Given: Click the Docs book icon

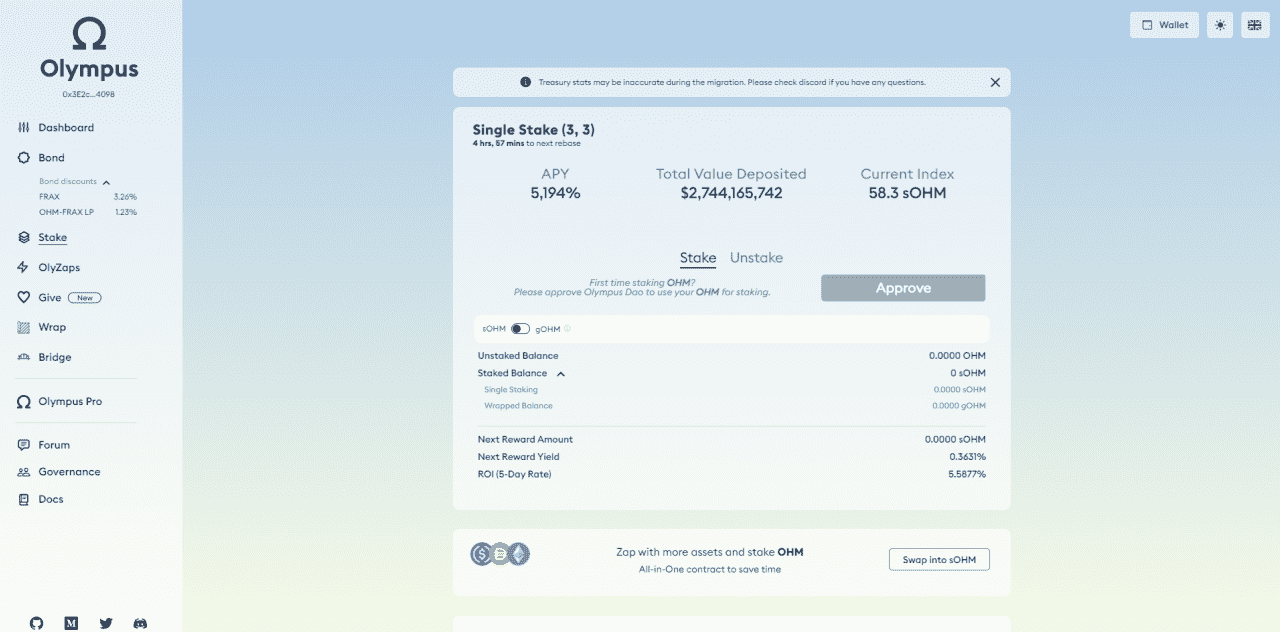Looking at the screenshot, I should click(x=24, y=499).
